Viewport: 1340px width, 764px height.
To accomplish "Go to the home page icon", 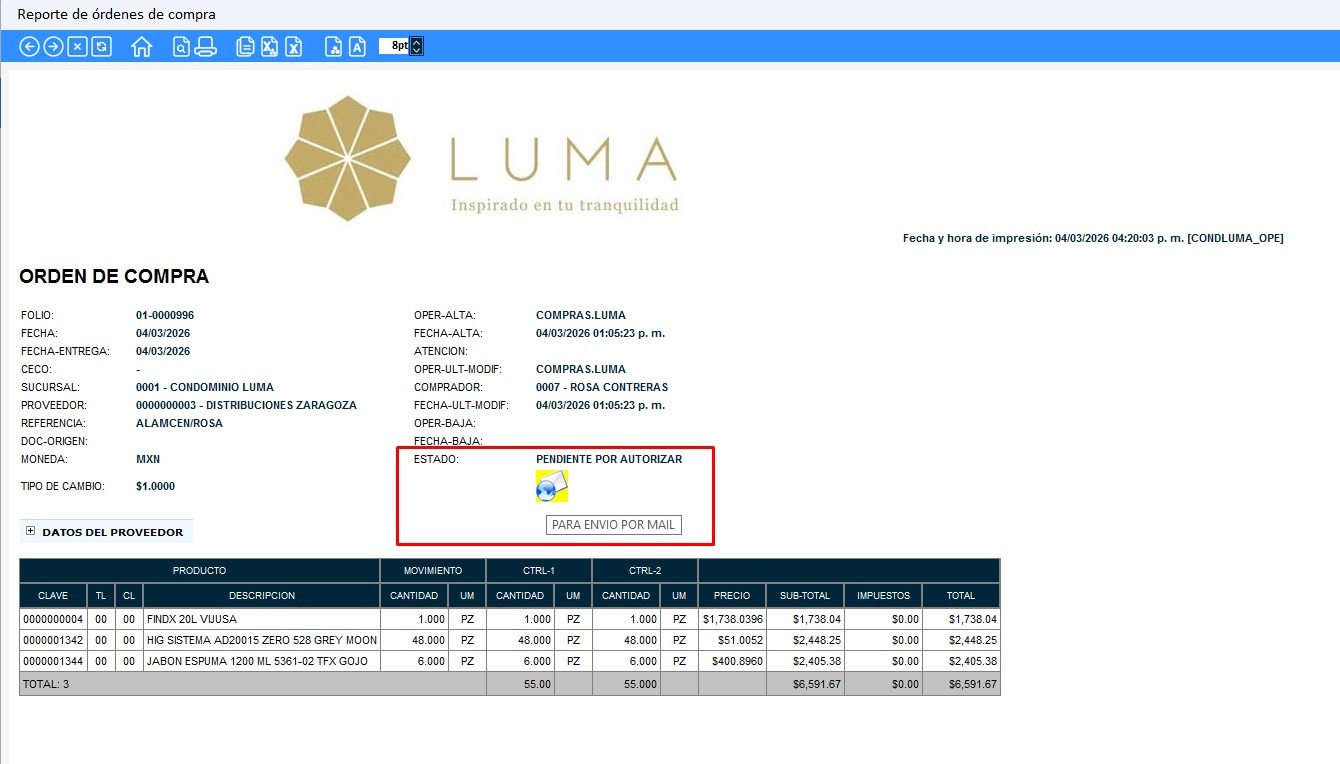I will [x=141, y=47].
